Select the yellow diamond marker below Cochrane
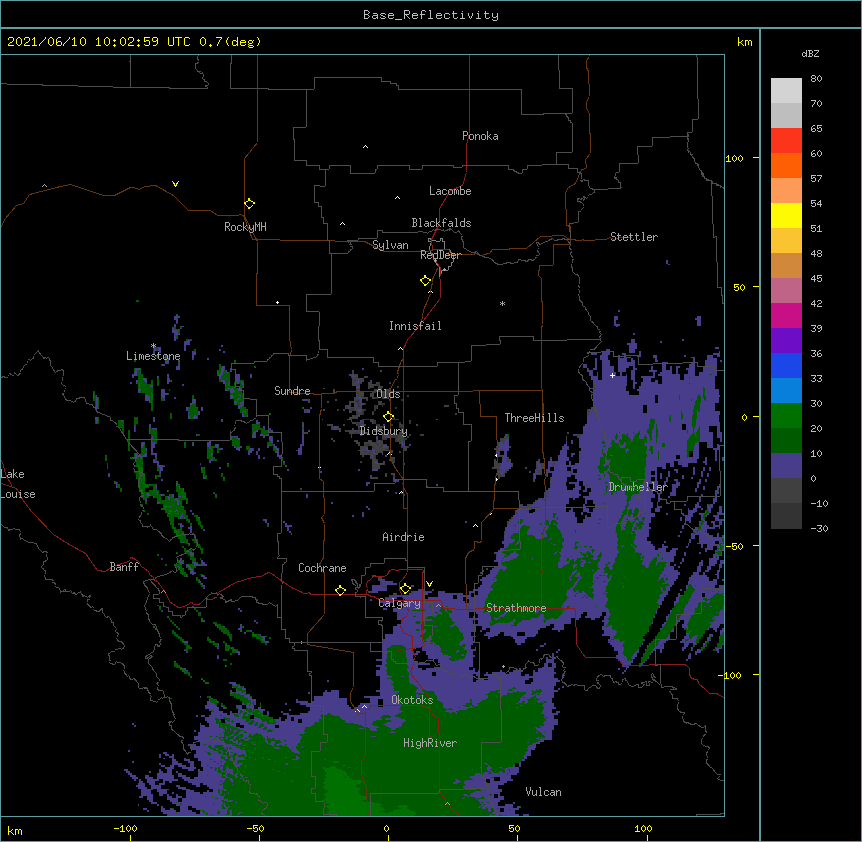Viewport: 862px width, 842px height. (340, 590)
